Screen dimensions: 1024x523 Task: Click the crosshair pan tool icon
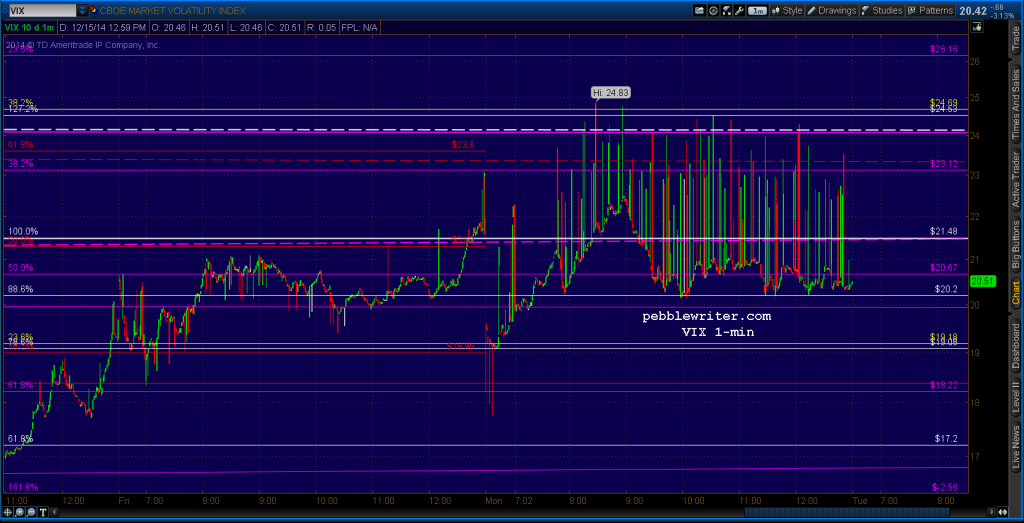10,512
